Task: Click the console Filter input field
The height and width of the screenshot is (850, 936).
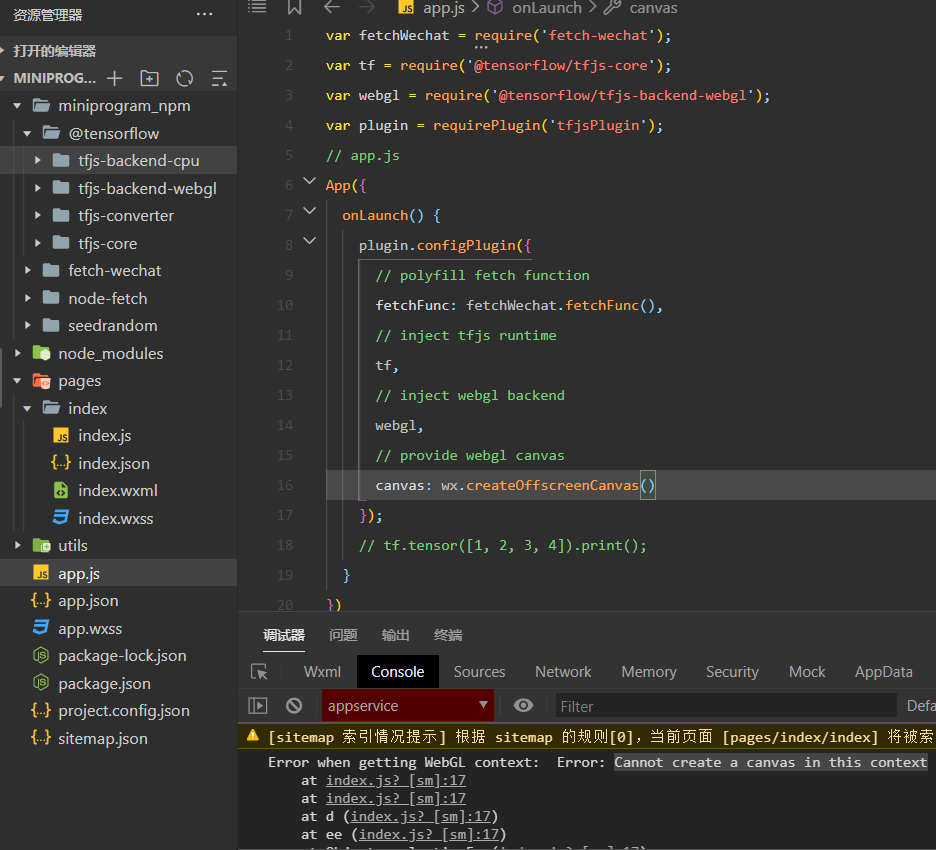Action: click(725, 706)
